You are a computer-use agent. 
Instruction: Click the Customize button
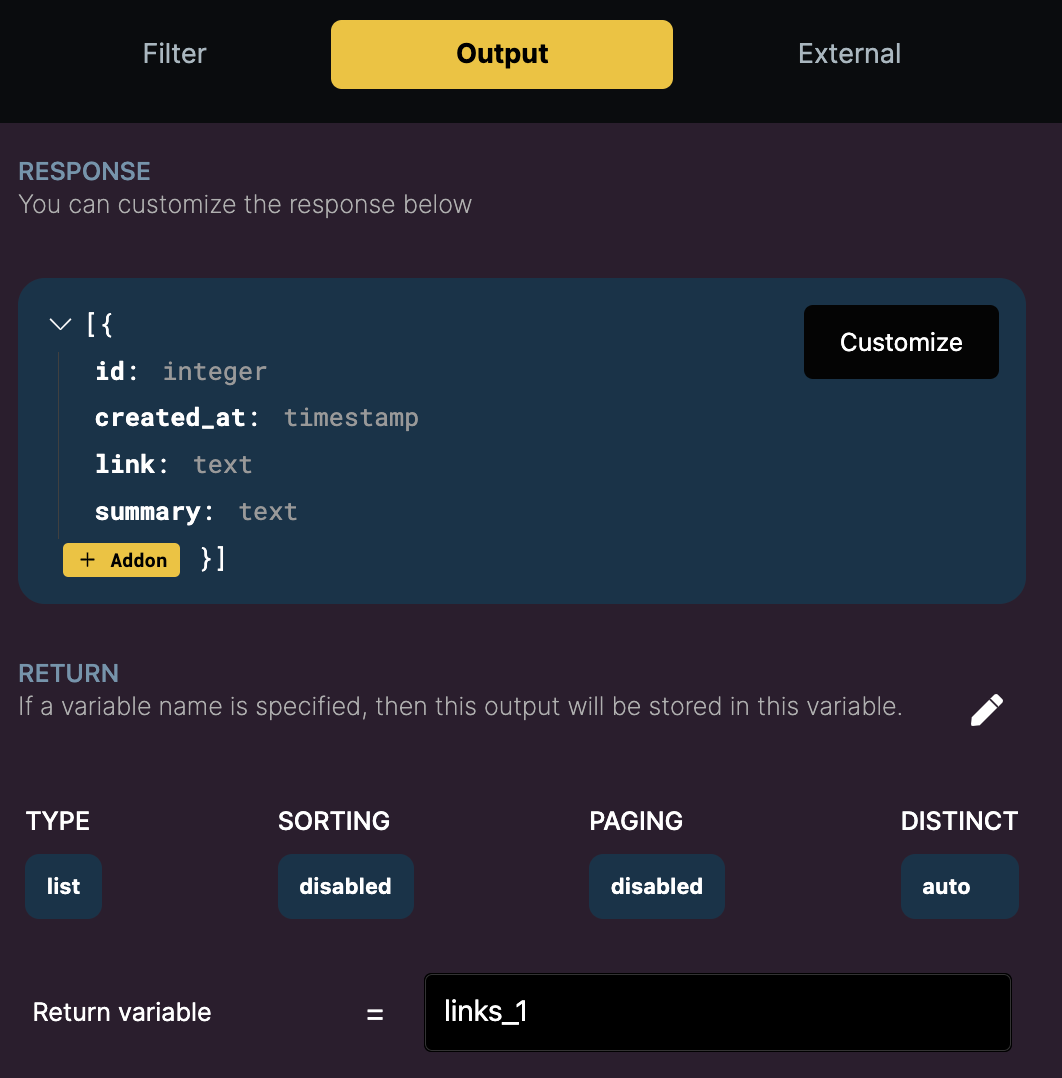(x=901, y=342)
